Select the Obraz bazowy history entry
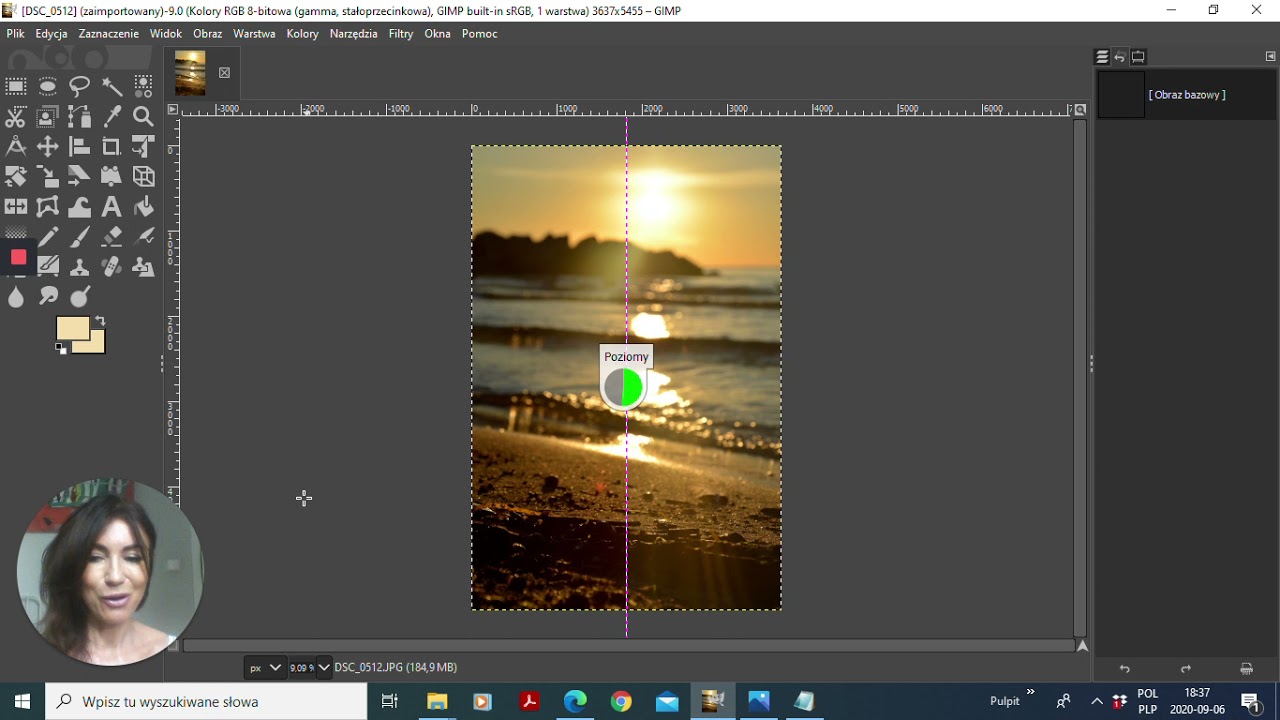Screen dimensions: 1280x720 (1186, 95)
